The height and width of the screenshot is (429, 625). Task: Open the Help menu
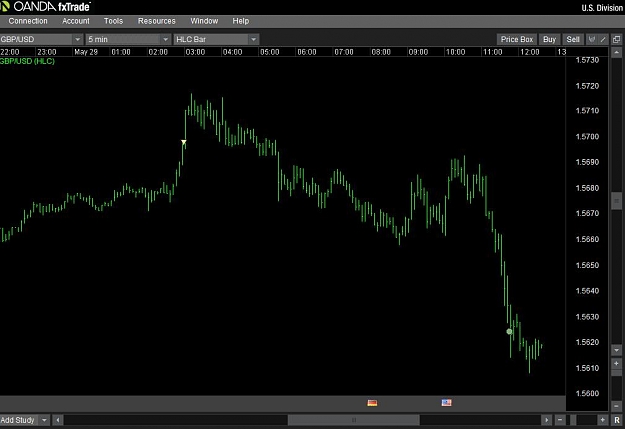click(241, 21)
